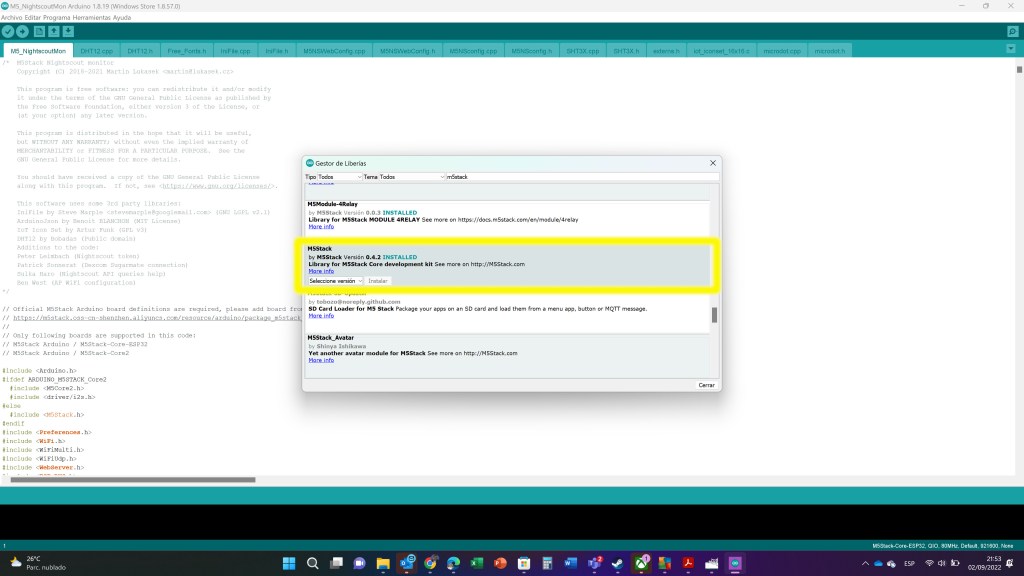Expand the Tema filter dropdown
Viewport: 1024px width, 576px height.
coord(405,177)
